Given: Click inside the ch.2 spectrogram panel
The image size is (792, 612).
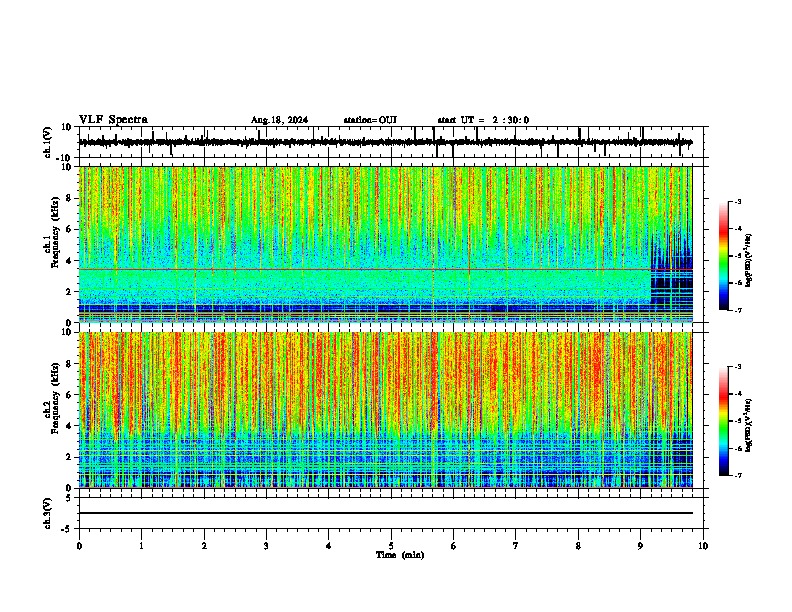Looking at the screenshot, I should tap(385, 410).
